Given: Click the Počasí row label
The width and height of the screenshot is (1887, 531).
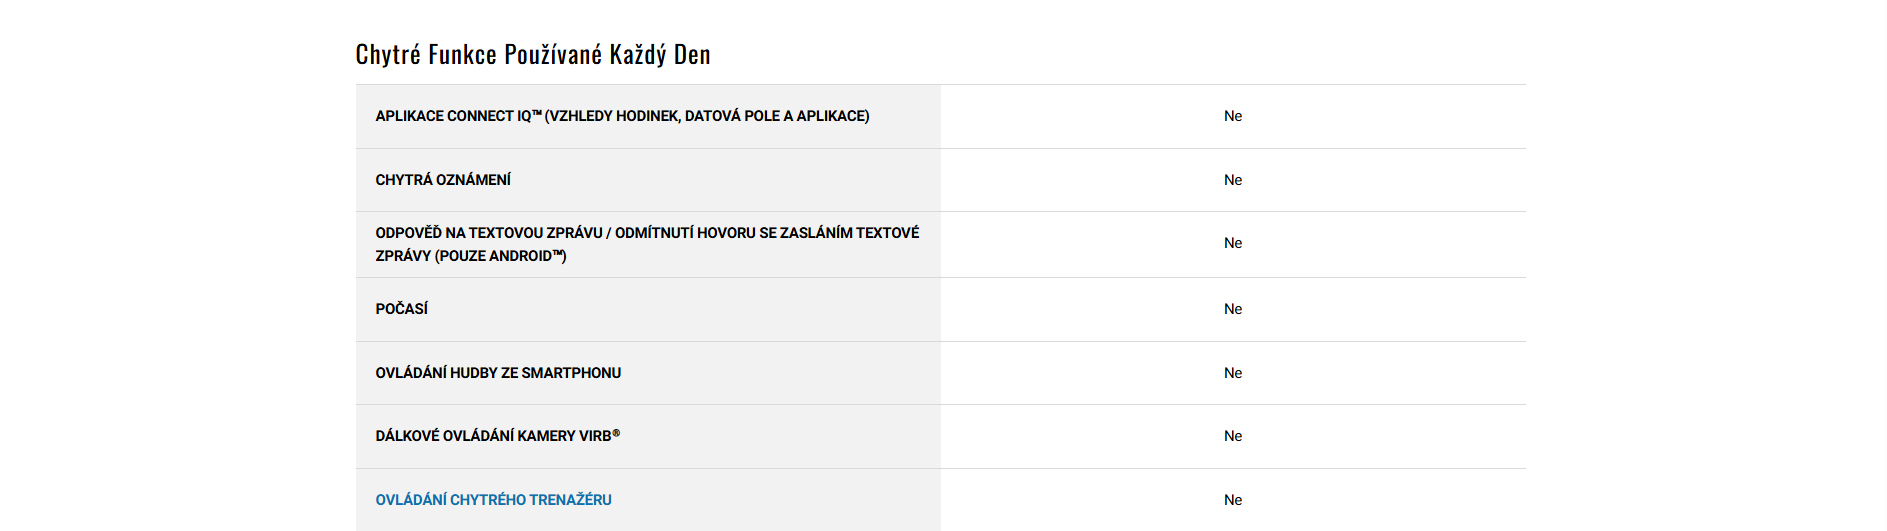Looking at the screenshot, I should [401, 309].
